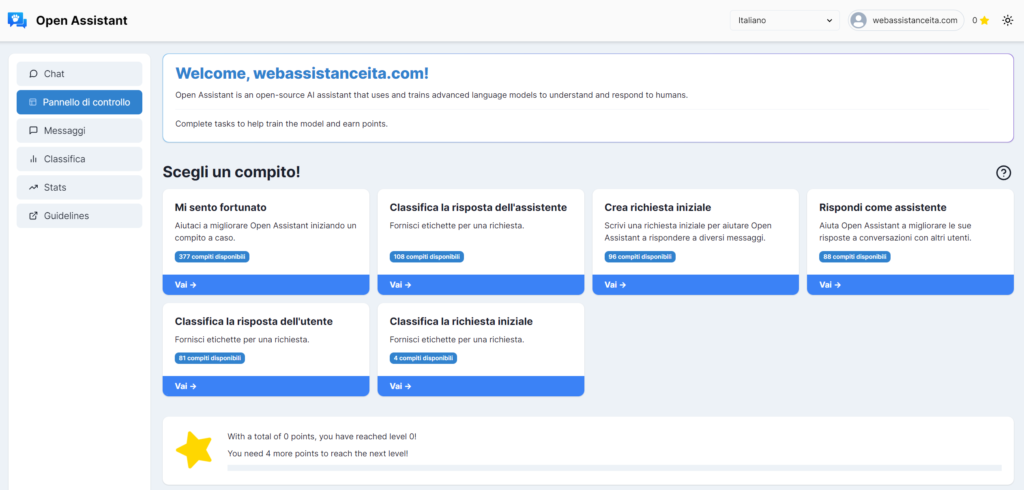Click Vai on Classifica la risposta dell'utente
1024x490 pixels.
[x=266, y=386]
